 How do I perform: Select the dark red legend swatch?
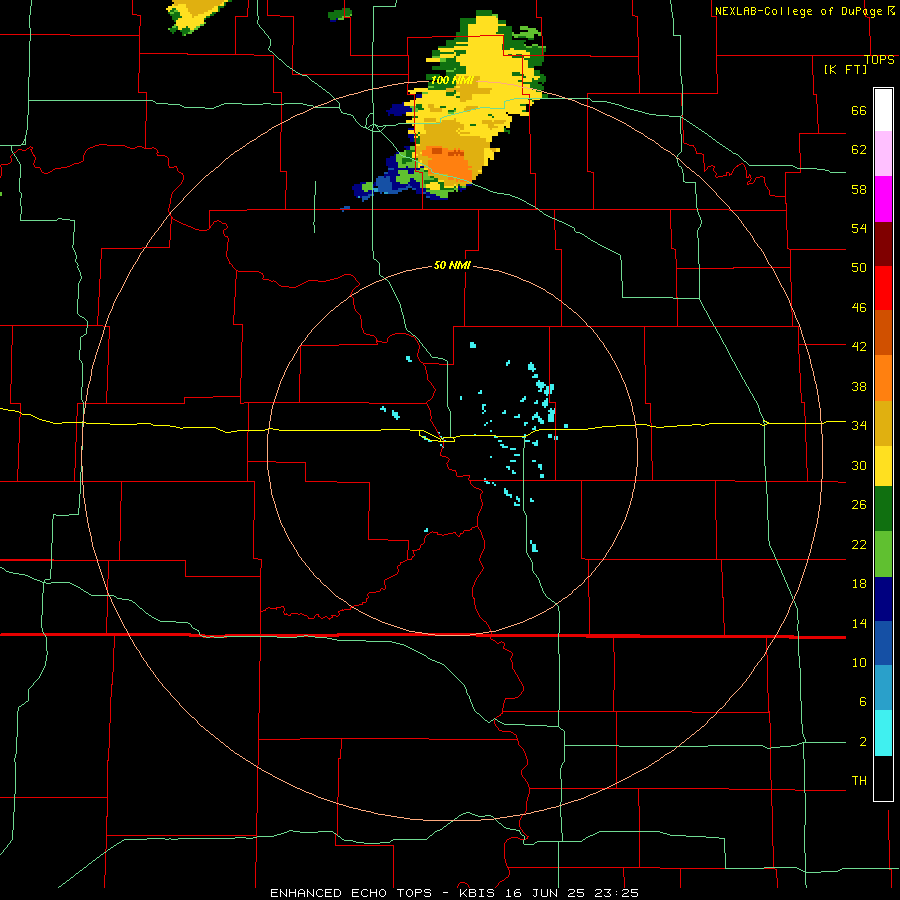tap(883, 244)
